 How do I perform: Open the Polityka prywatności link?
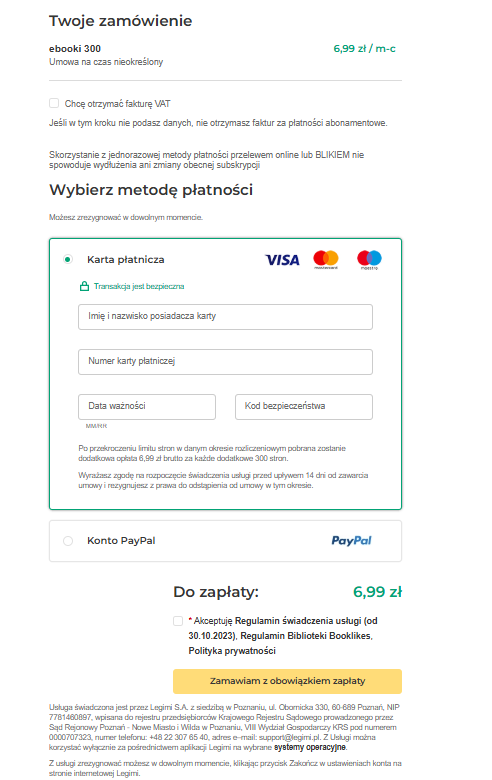pos(232,651)
